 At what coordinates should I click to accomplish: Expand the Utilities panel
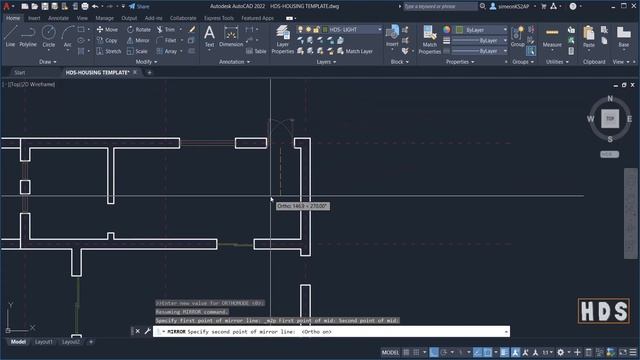(x=557, y=62)
